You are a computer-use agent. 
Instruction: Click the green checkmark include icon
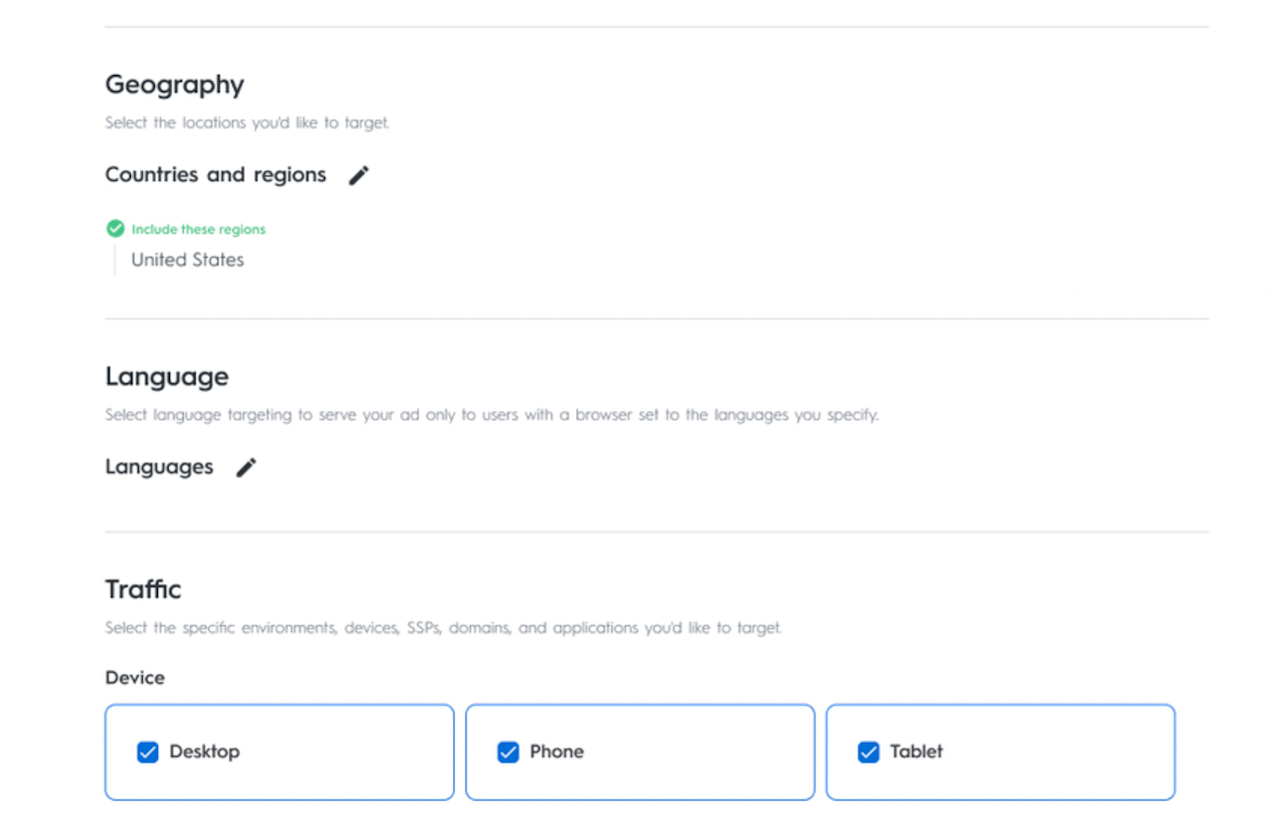(115, 229)
